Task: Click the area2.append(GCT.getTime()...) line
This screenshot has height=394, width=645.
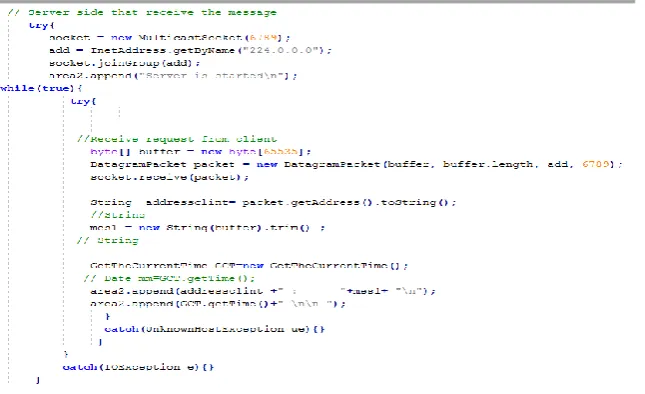Action: pyautogui.click(x=218, y=304)
